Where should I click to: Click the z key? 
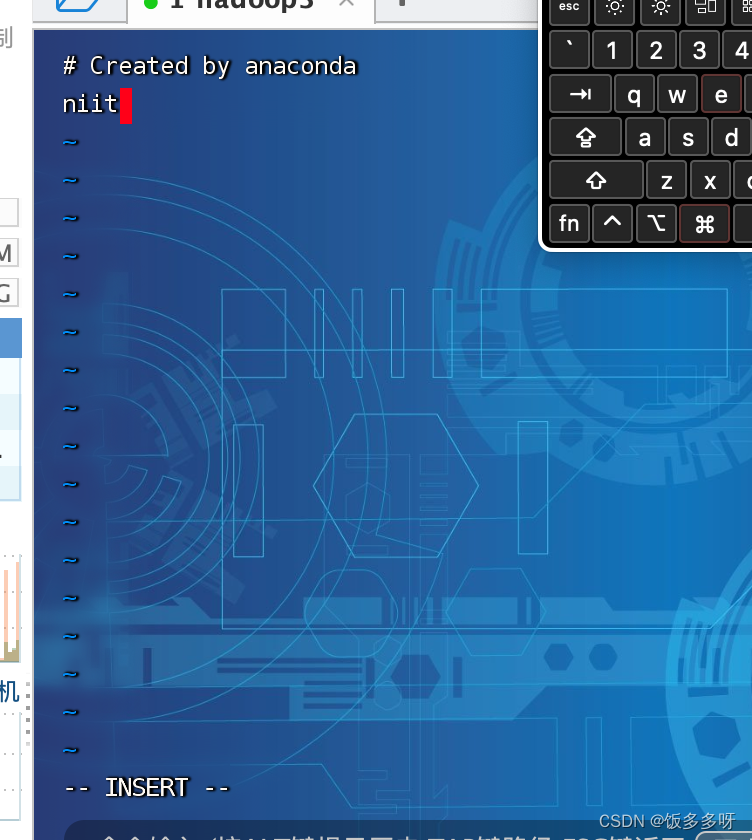[x=666, y=180]
